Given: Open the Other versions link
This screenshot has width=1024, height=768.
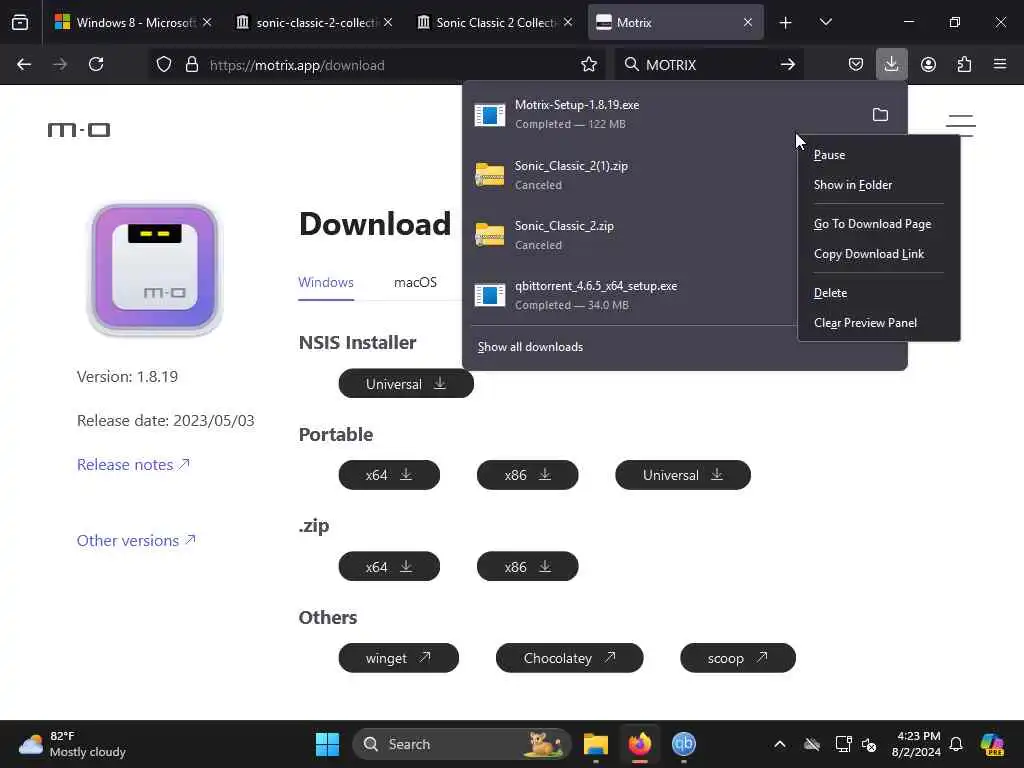Looking at the screenshot, I should (x=136, y=541).
